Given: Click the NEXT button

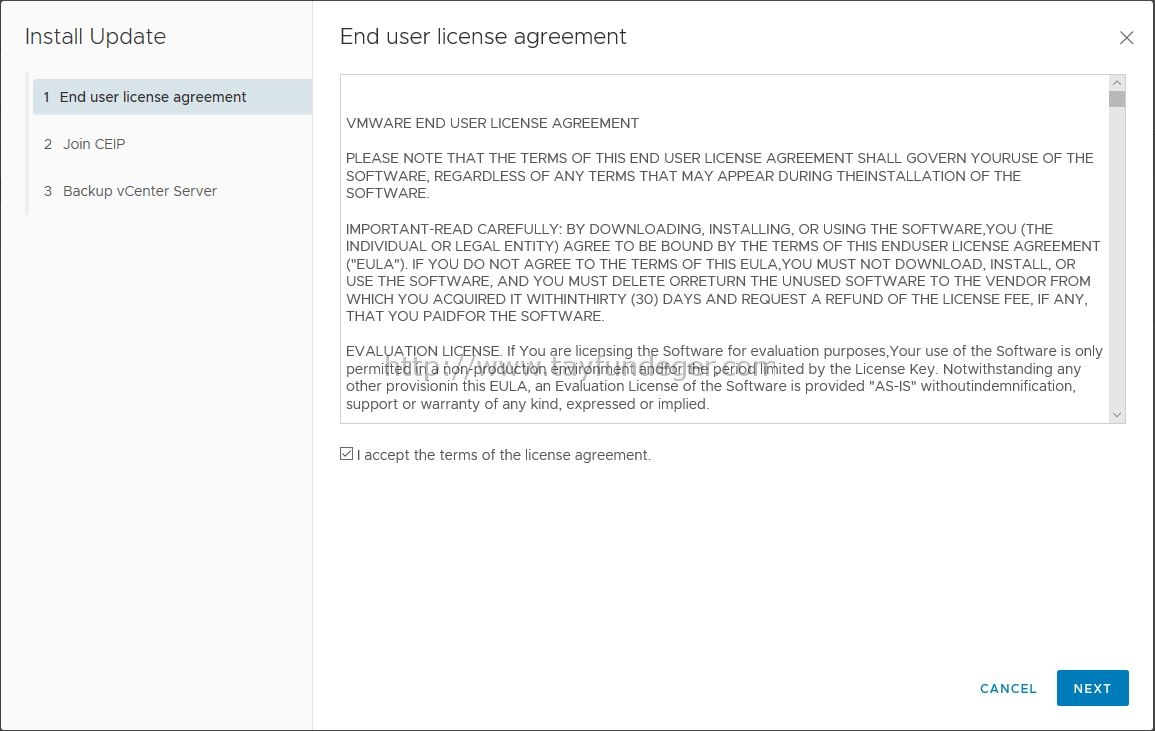Looking at the screenshot, I should click(1092, 688).
